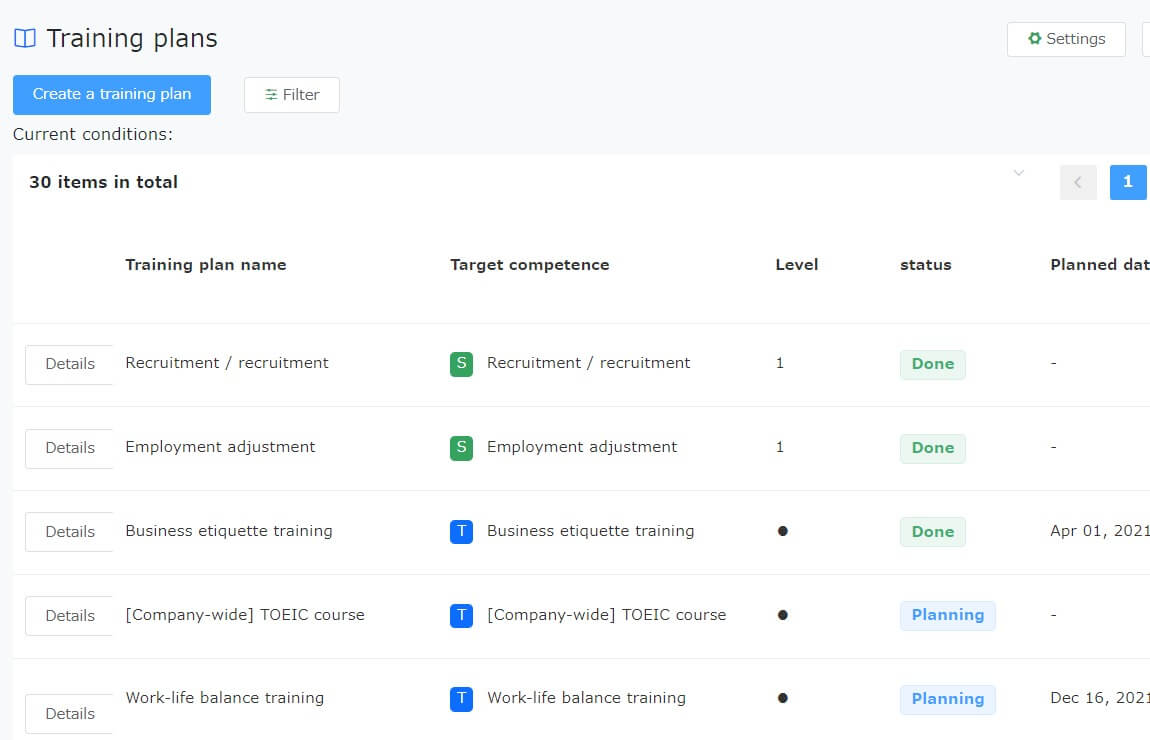
Task: Open Details for Employment adjustment plan
Action: [69, 448]
